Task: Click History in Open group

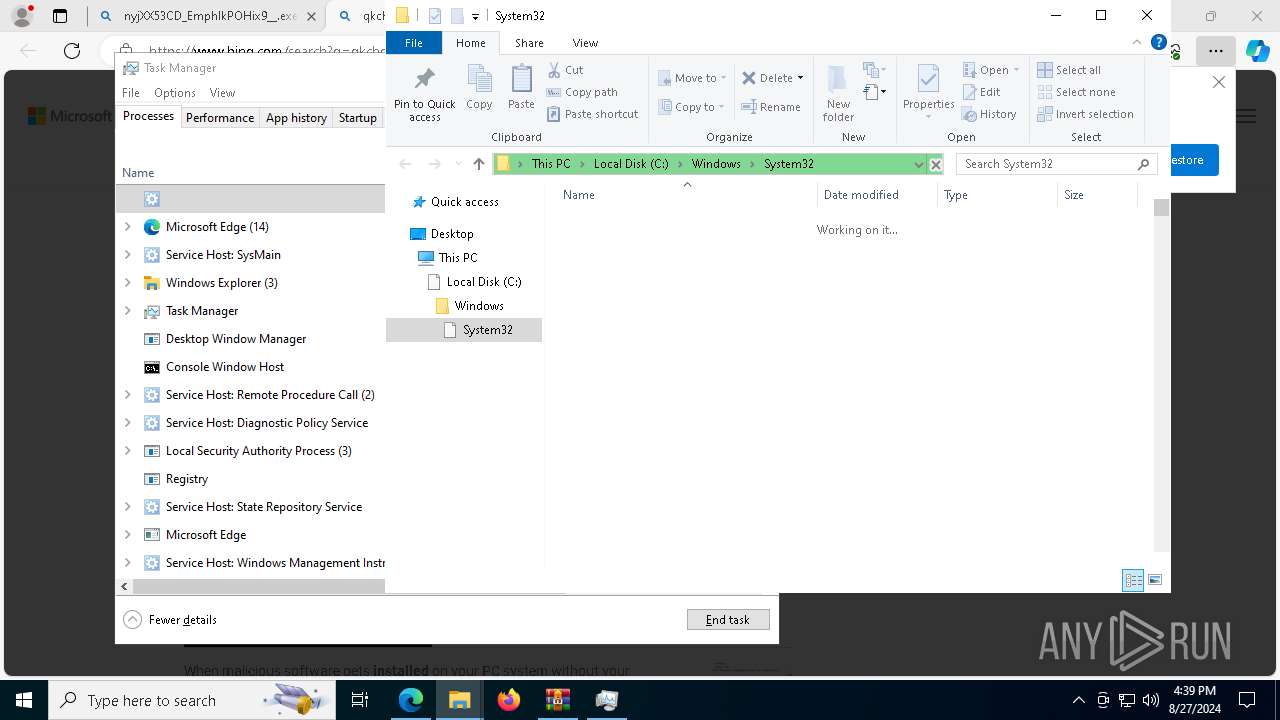Action: 989,114
